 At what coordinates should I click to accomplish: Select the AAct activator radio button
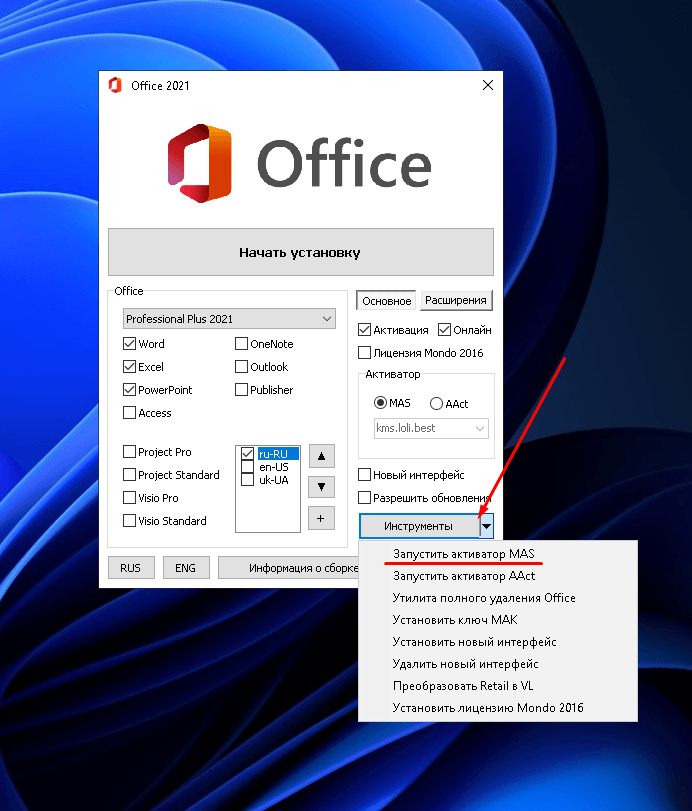tap(437, 403)
